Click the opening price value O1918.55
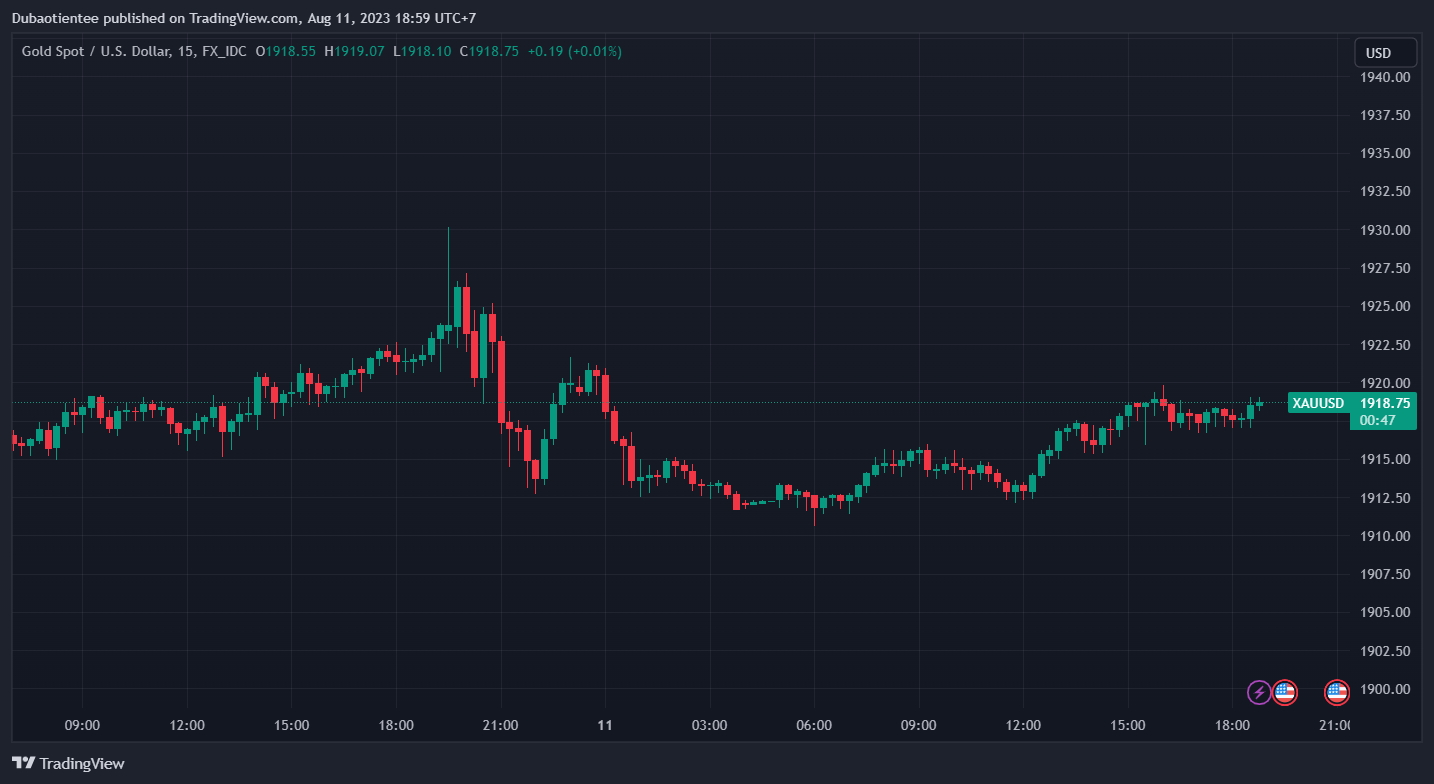Screen dimensions: 1434x784 (286, 51)
